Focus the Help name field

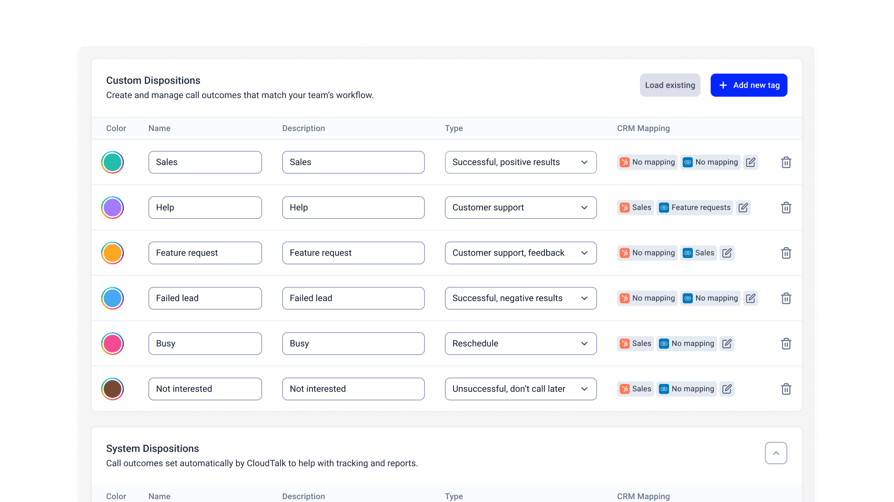click(205, 208)
